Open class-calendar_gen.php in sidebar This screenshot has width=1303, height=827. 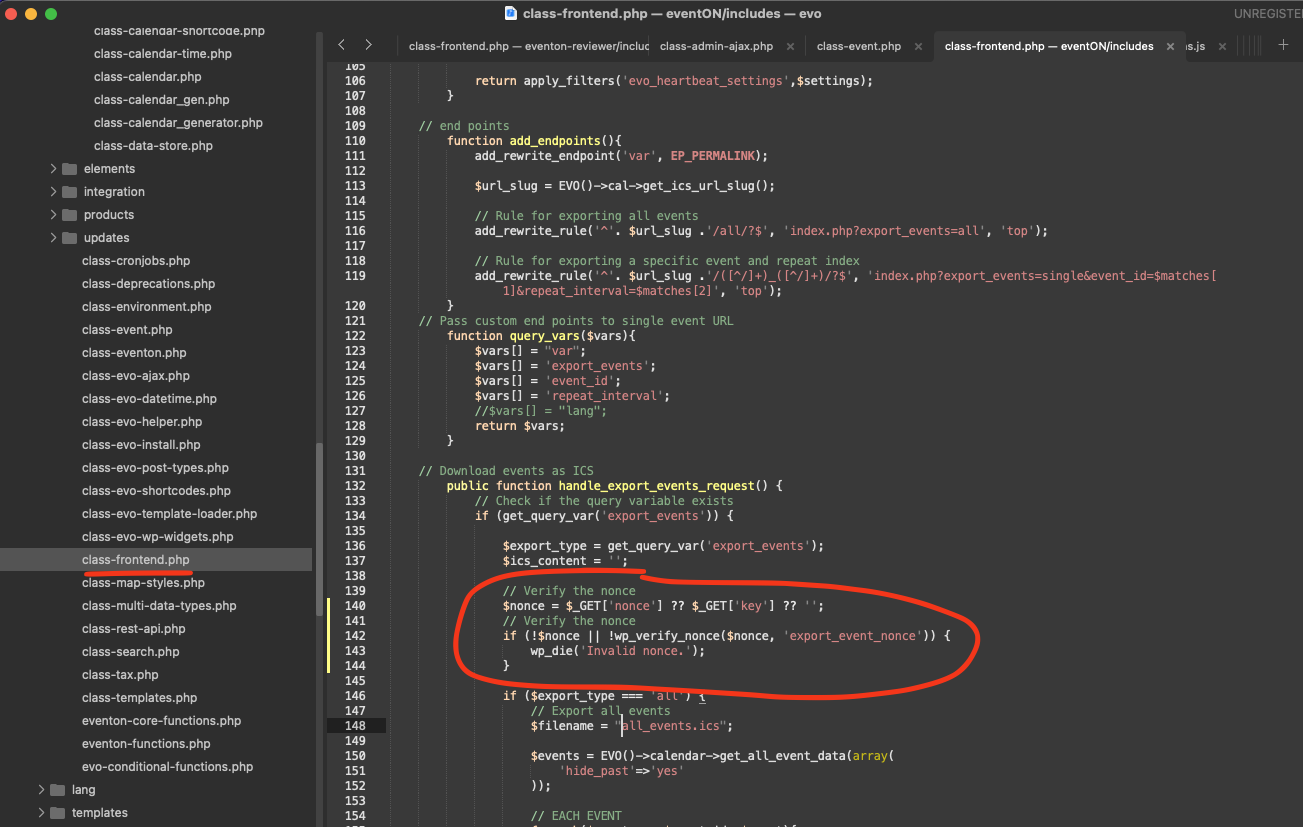pyautogui.click(x=162, y=100)
